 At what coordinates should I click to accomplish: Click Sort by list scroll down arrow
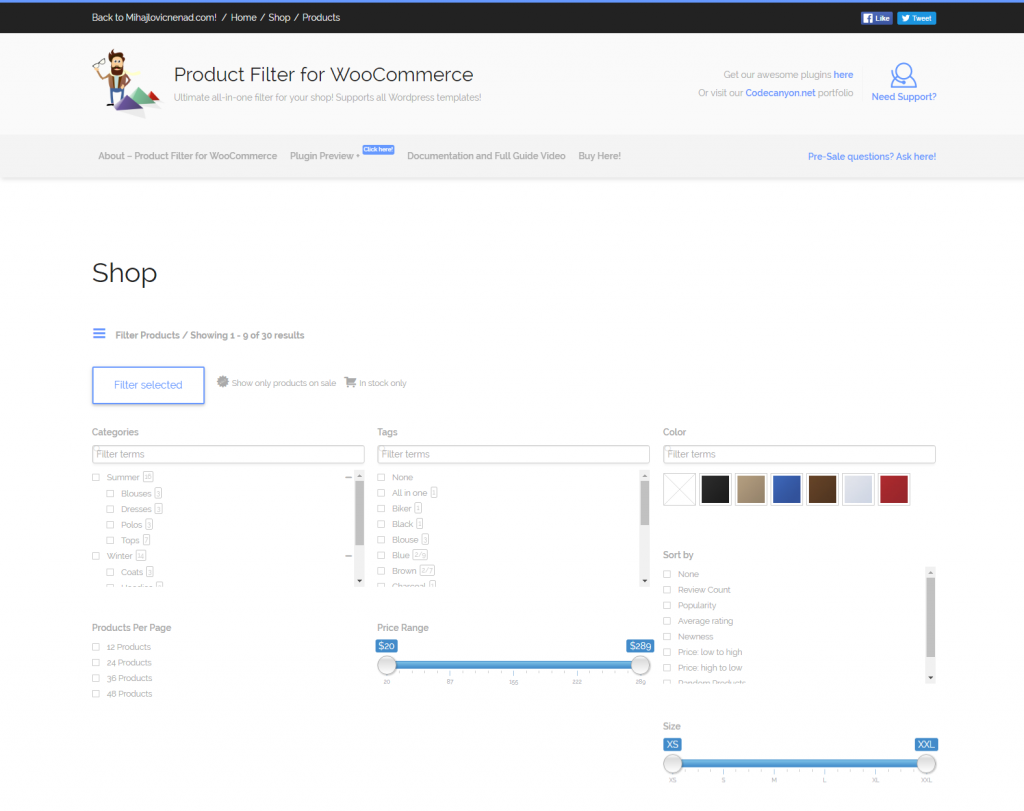931,678
